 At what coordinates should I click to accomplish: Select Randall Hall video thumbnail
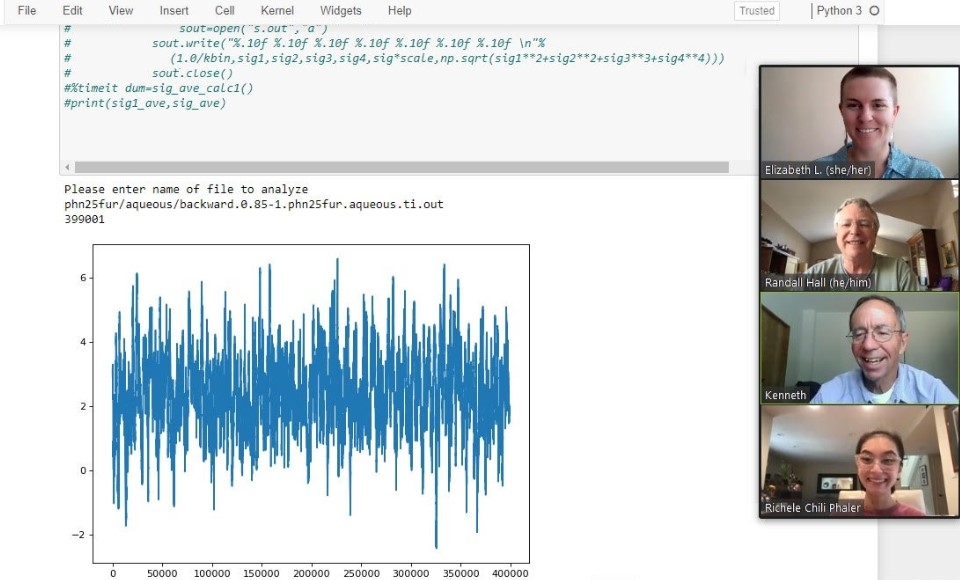click(x=859, y=235)
